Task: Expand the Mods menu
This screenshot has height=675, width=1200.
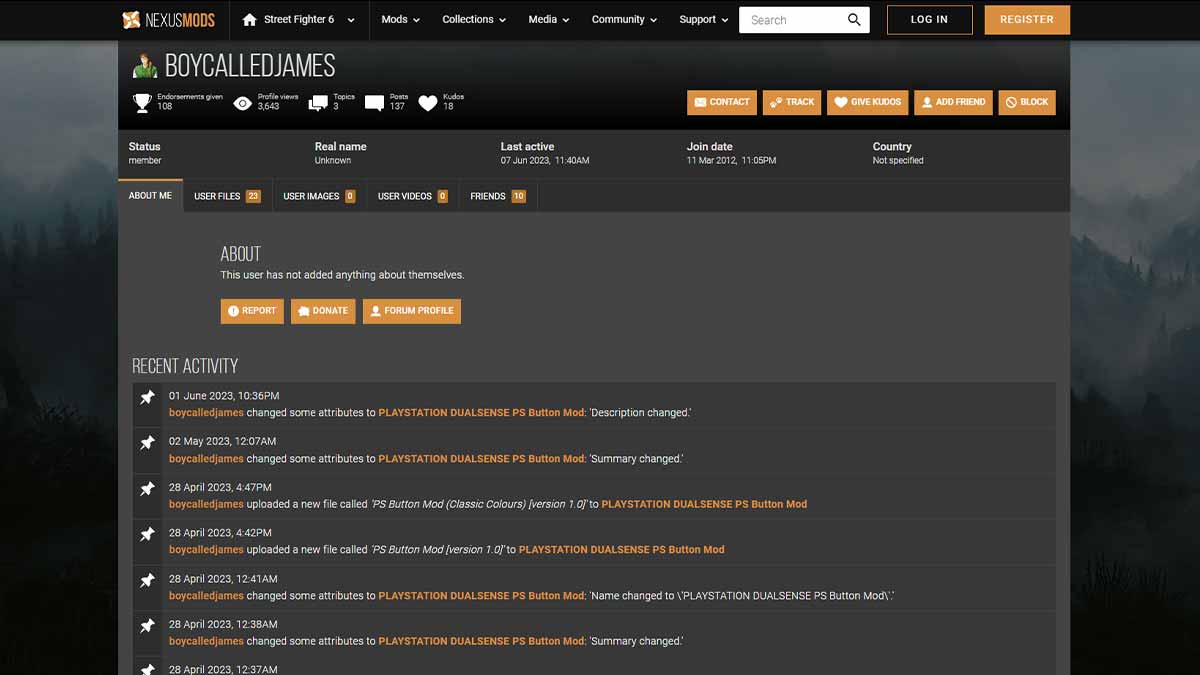Action: [400, 20]
